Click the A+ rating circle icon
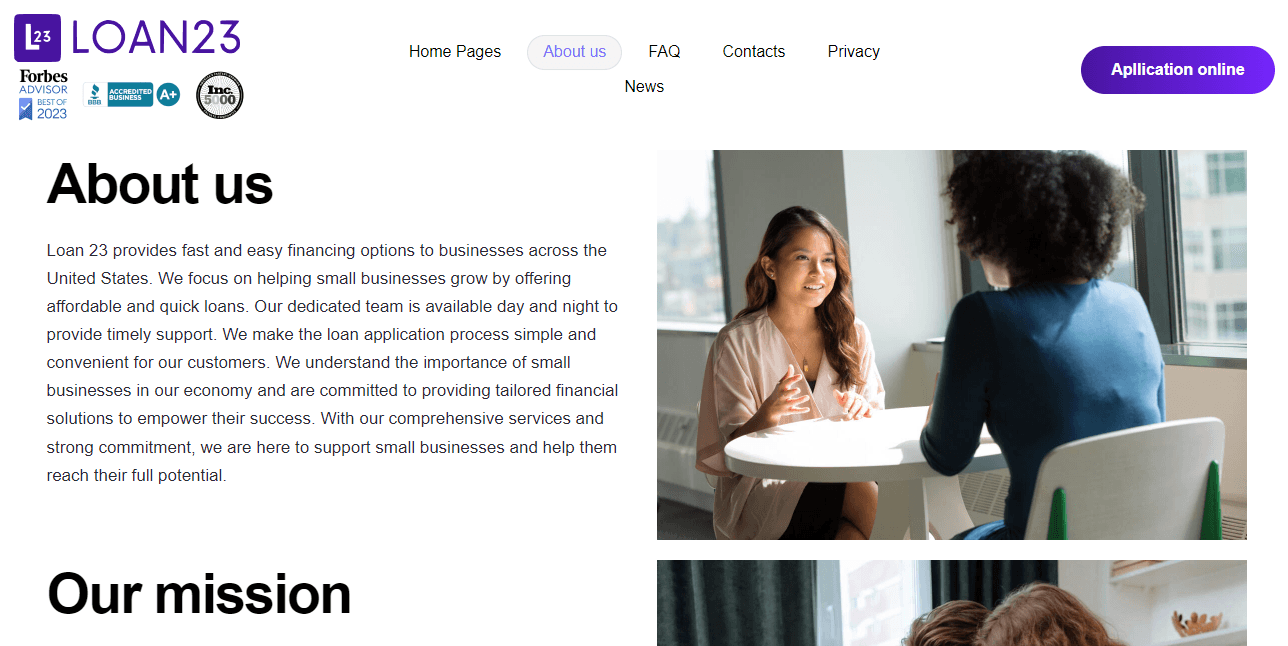This screenshot has width=1288, height=646. click(x=168, y=95)
